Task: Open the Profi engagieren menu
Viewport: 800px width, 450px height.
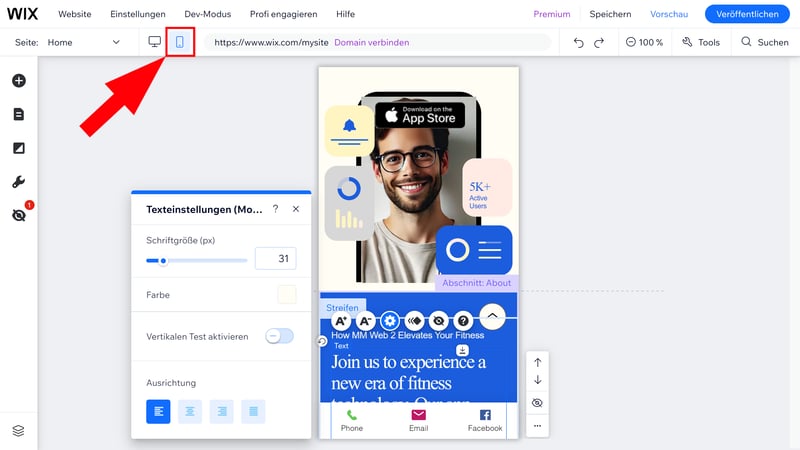Action: (284, 14)
